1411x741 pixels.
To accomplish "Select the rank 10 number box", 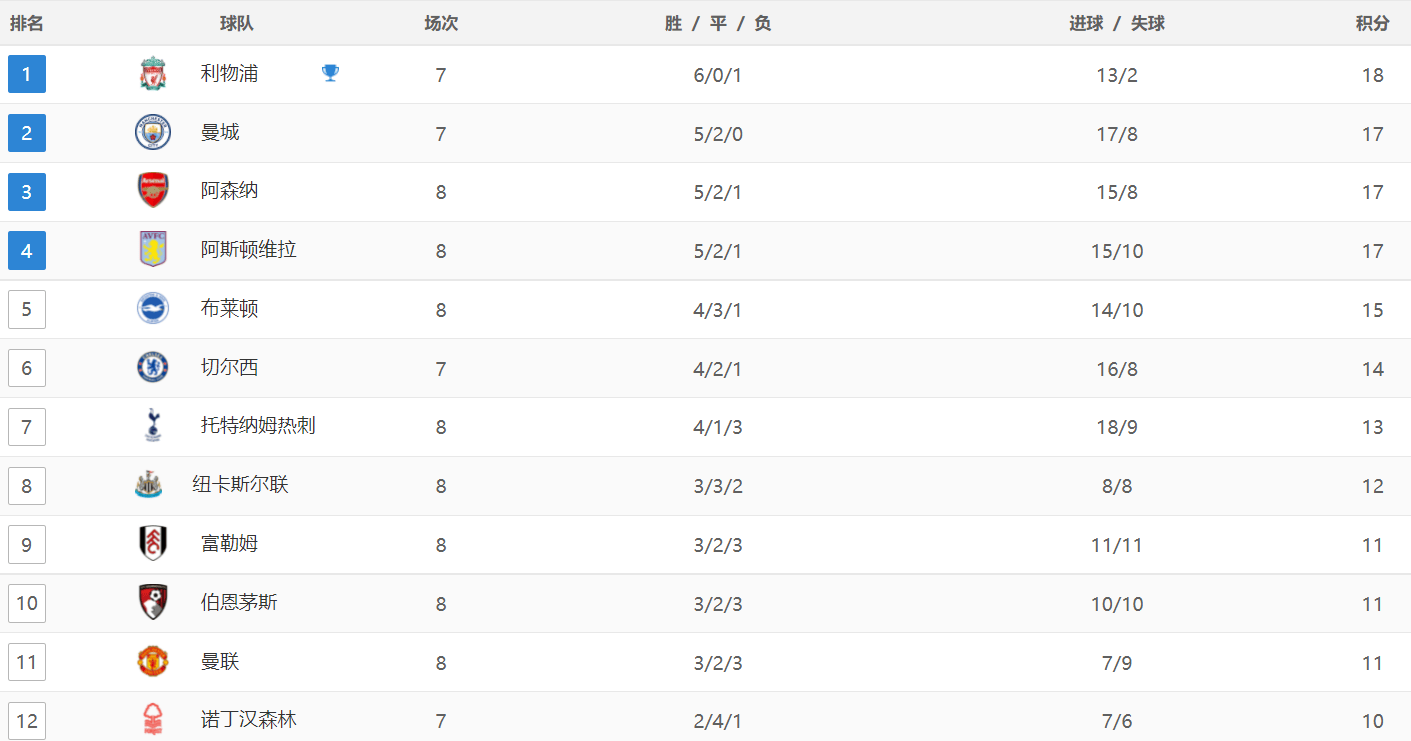I will (x=27, y=603).
